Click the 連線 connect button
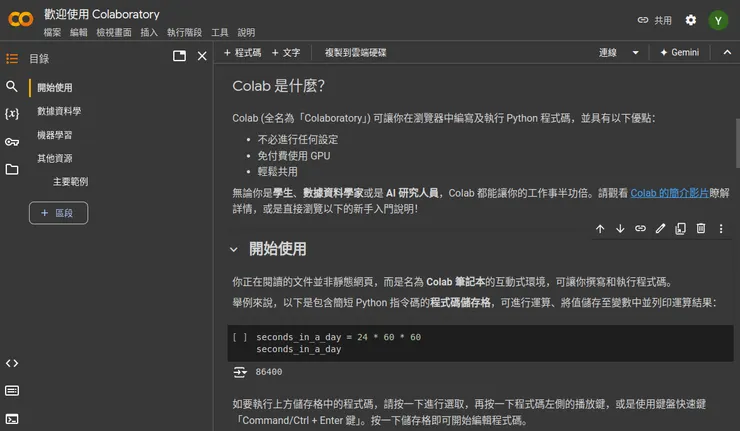 point(608,52)
